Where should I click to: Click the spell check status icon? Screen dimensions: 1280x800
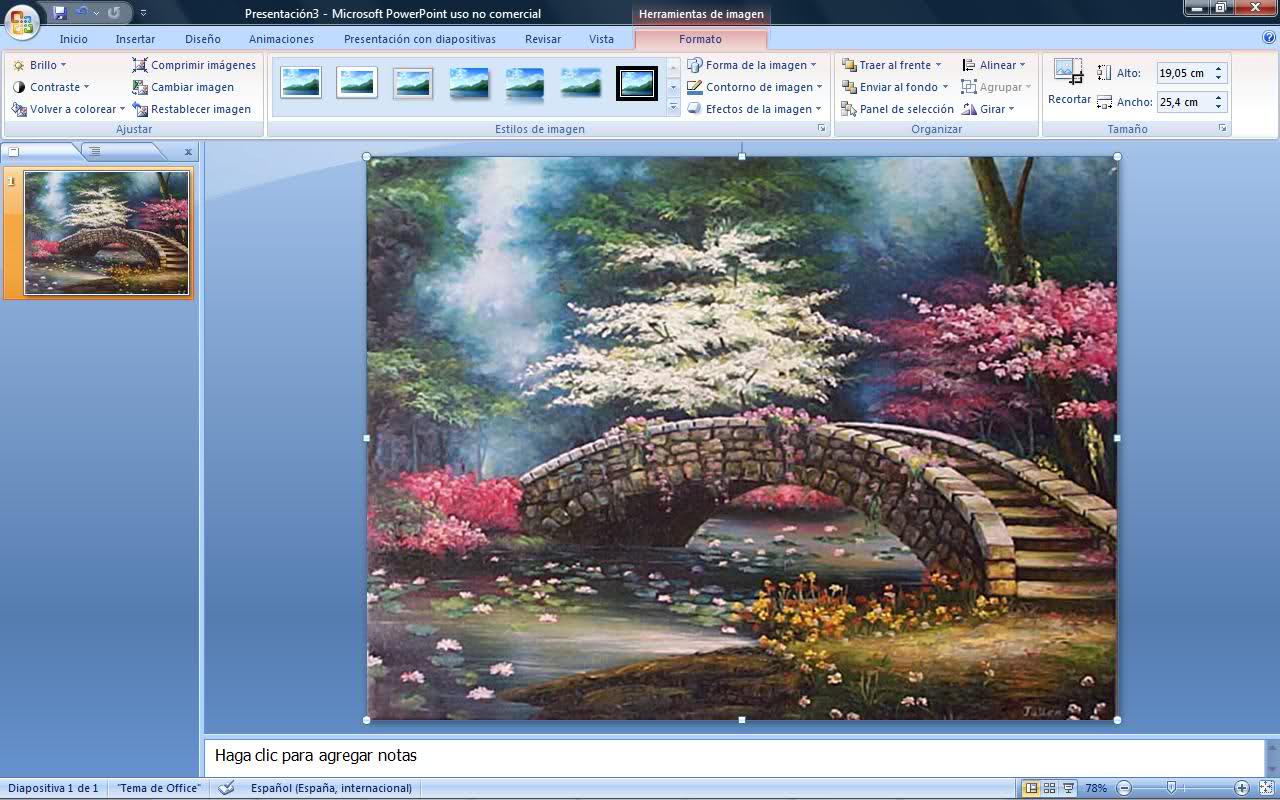click(227, 788)
